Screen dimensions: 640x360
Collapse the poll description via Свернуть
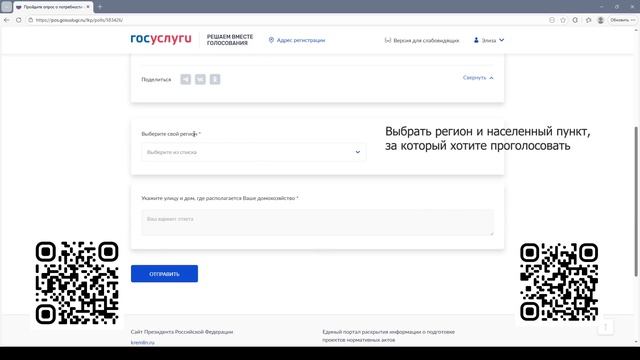coord(478,78)
